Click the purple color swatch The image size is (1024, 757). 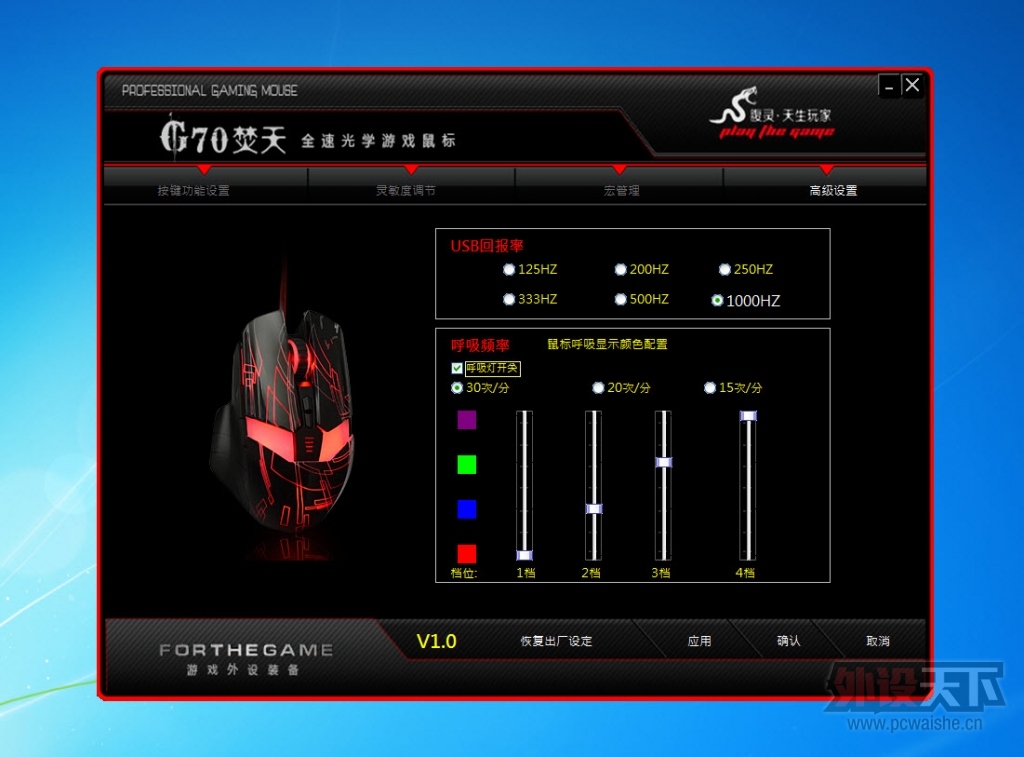(x=466, y=420)
